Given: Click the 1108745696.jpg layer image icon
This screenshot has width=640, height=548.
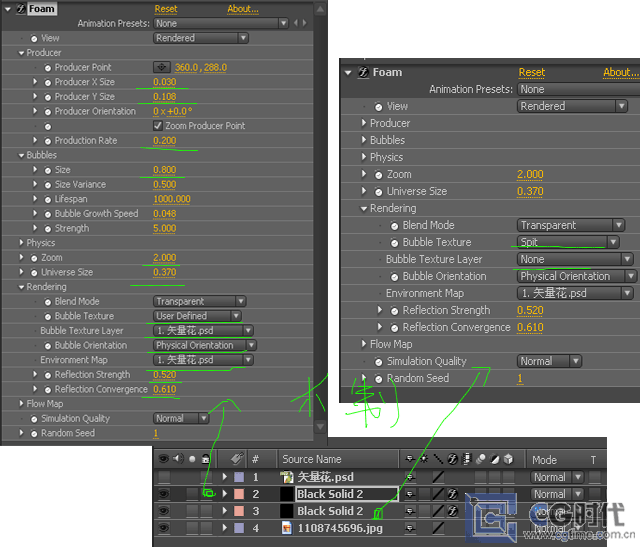Looking at the screenshot, I should pos(287,527).
